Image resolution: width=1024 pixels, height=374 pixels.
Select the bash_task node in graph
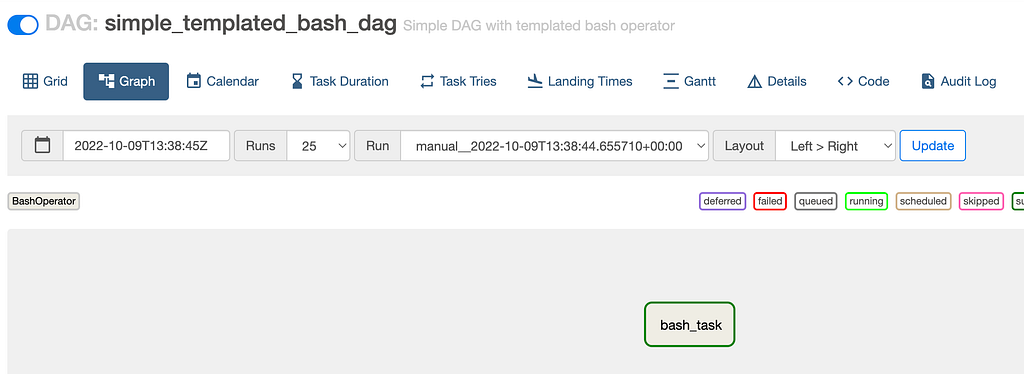point(690,324)
